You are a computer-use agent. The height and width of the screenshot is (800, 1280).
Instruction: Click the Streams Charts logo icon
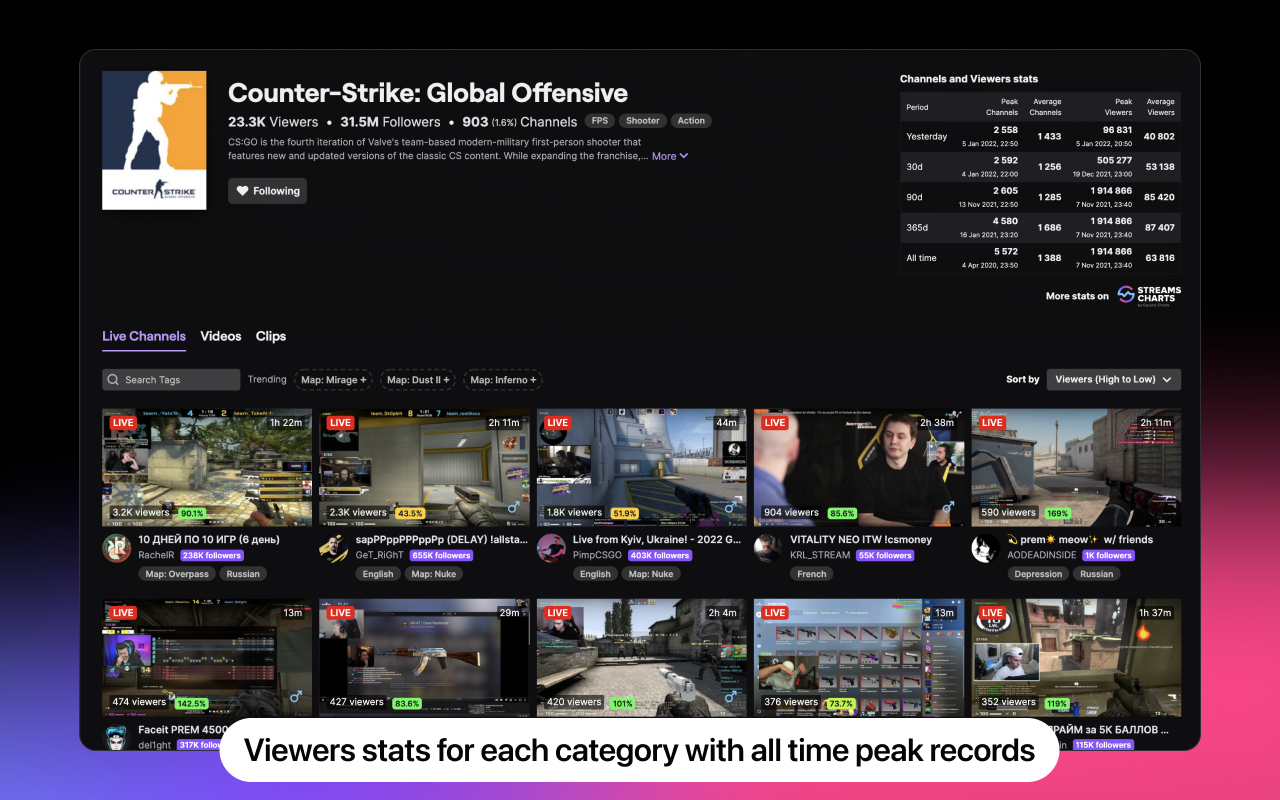point(1126,294)
